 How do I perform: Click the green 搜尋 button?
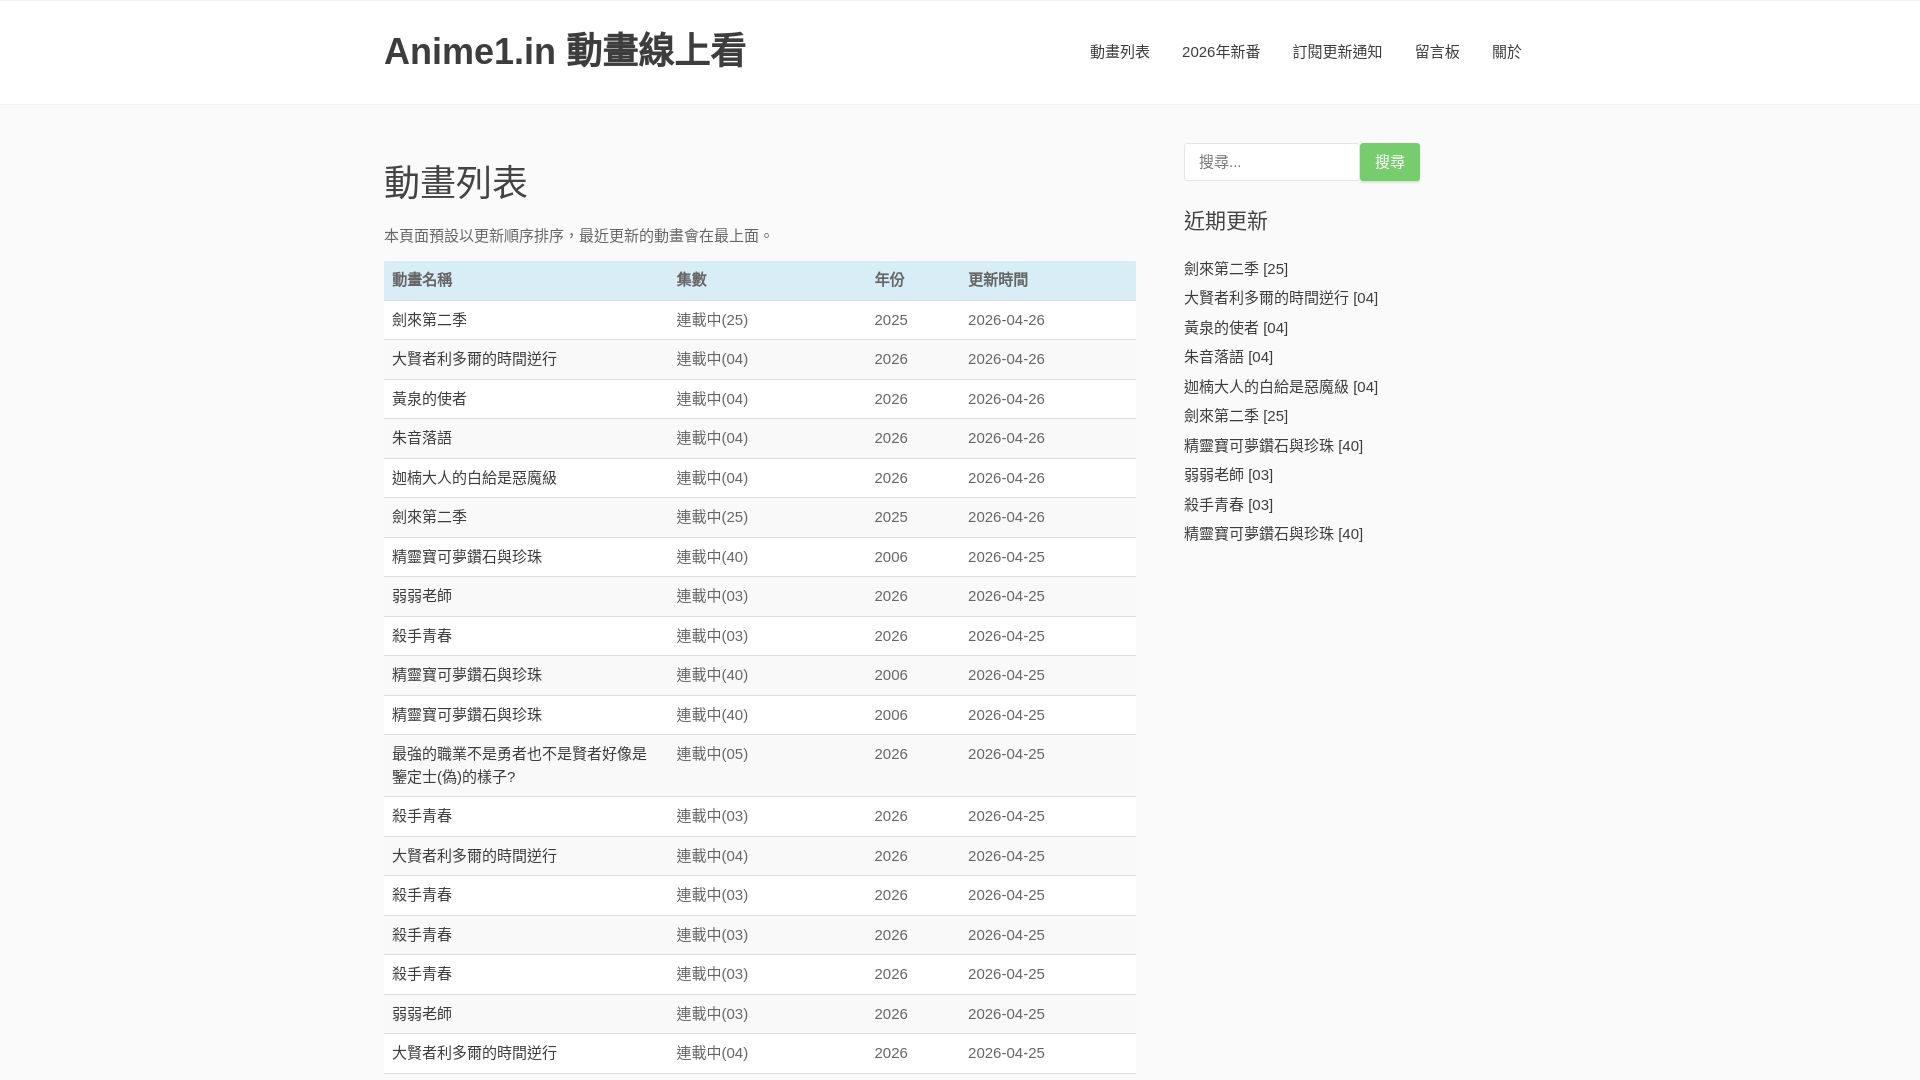coord(1389,162)
